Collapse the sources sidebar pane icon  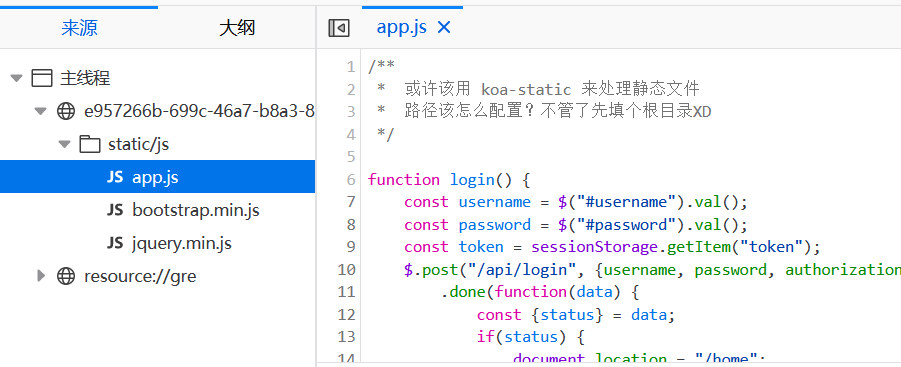pyautogui.click(x=339, y=28)
